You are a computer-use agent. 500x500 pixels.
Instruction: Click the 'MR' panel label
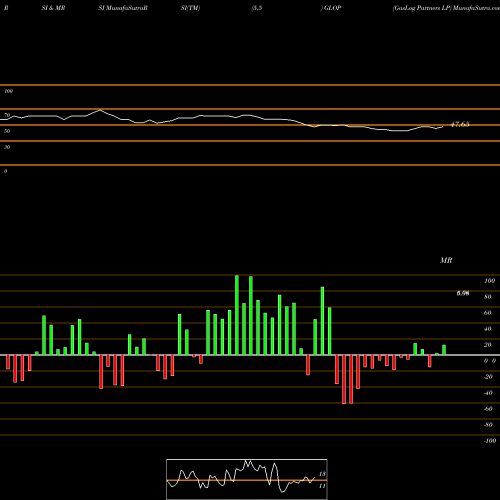[446, 260]
